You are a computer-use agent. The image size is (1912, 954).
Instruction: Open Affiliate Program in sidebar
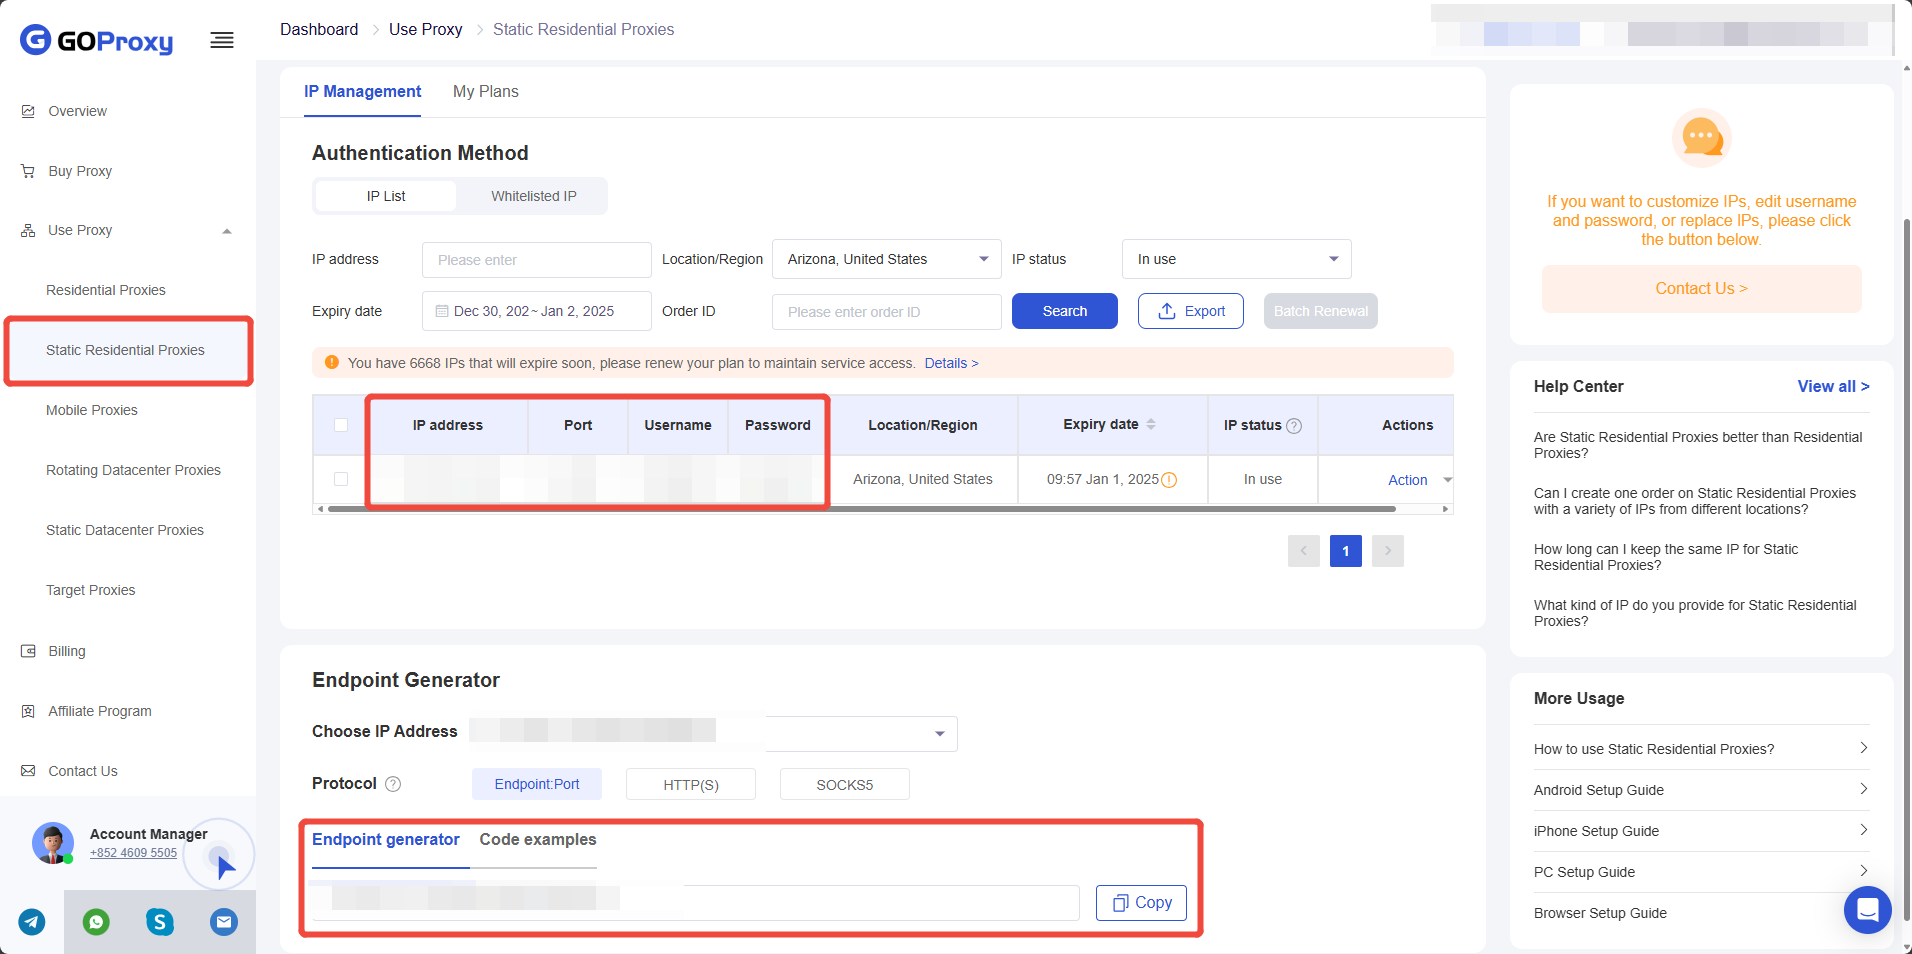[x=100, y=711]
